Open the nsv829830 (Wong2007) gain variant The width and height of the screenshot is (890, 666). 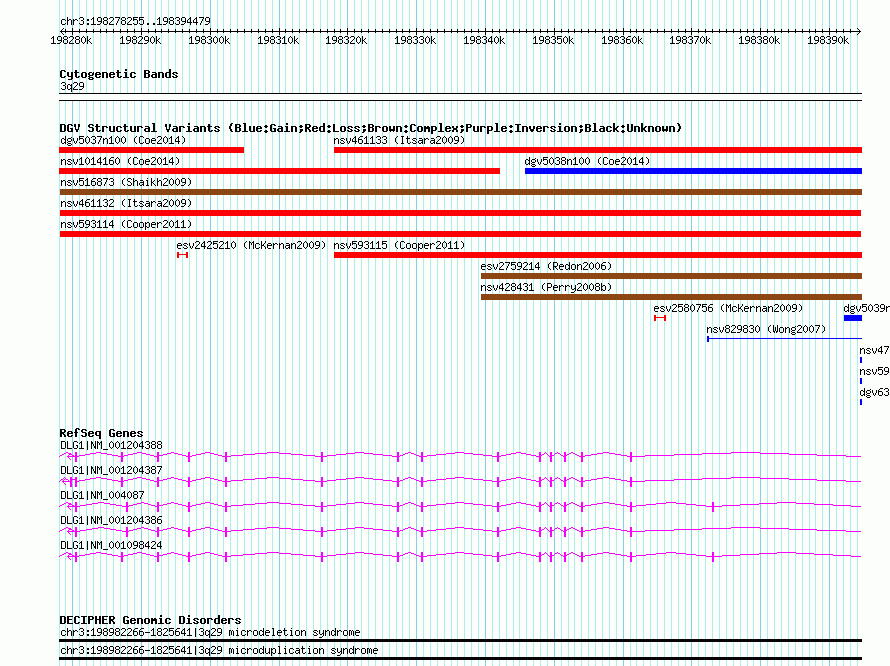click(784, 339)
